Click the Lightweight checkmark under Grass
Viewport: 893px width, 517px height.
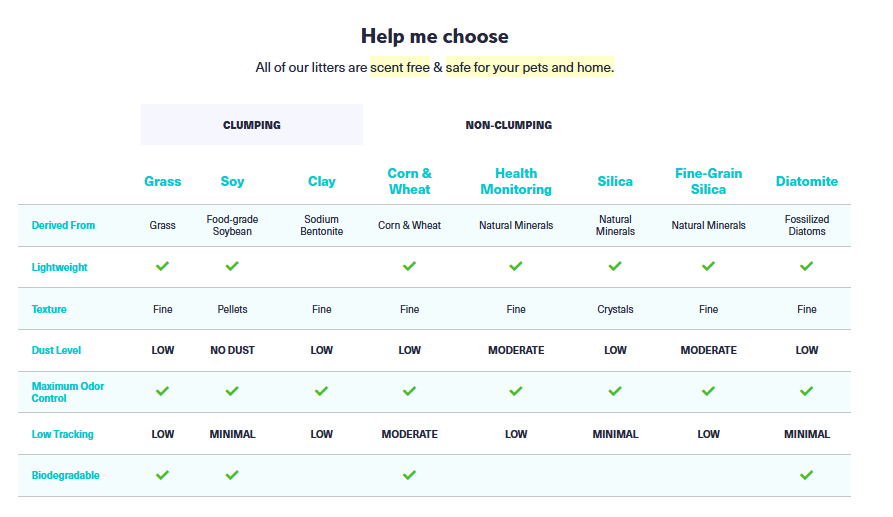click(162, 267)
